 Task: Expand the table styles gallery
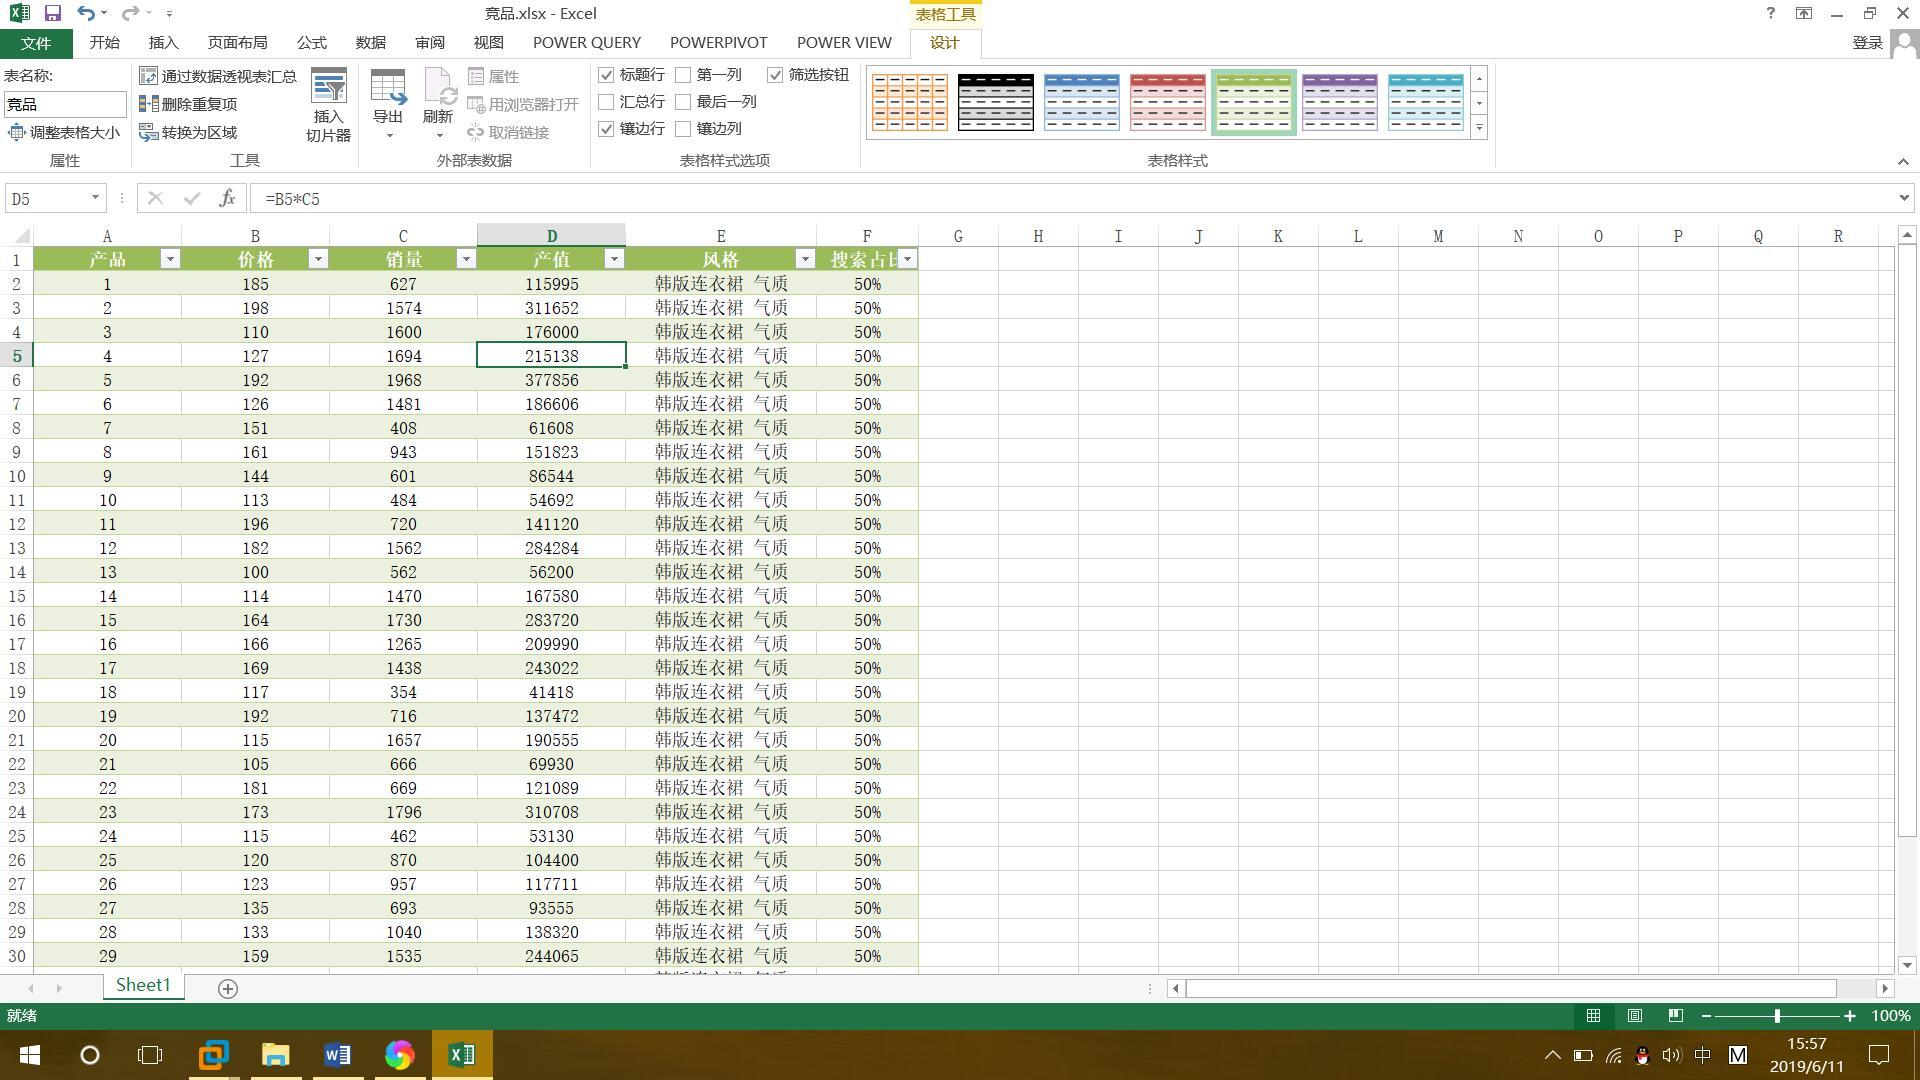coord(1479,128)
